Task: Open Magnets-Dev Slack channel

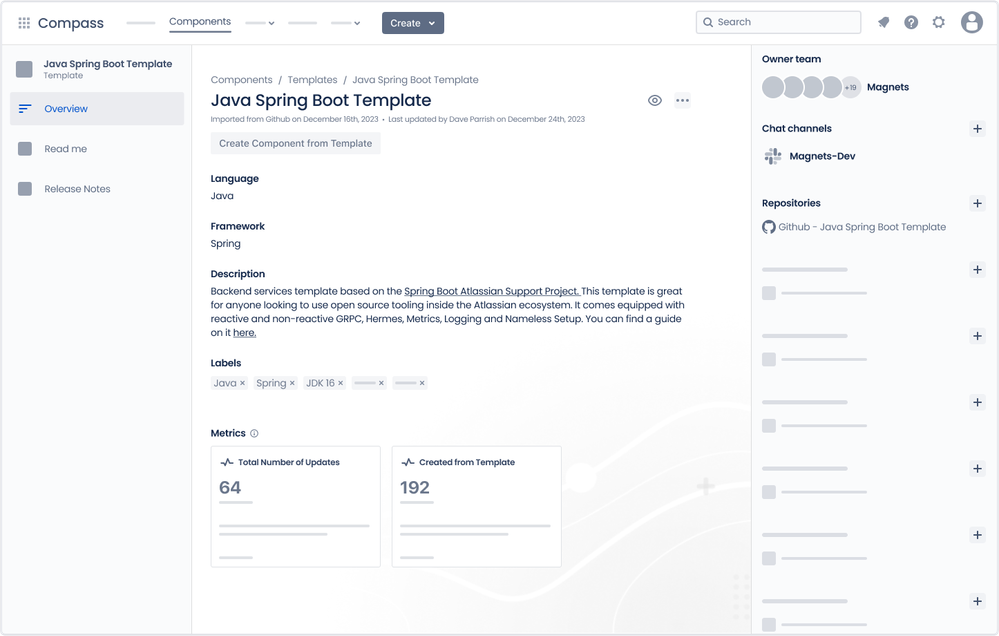Action: (x=822, y=156)
